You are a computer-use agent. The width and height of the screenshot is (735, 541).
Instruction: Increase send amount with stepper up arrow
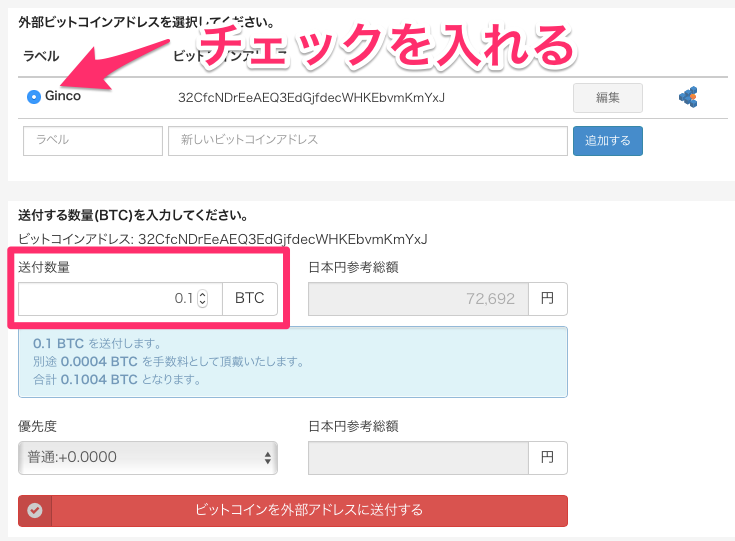pyautogui.click(x=203, y=294)
